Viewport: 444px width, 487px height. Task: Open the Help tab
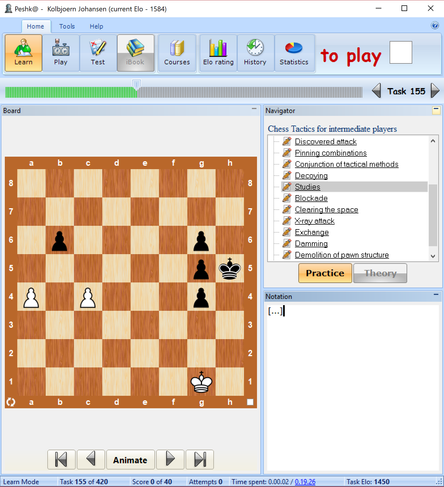[x=96, y=26]
